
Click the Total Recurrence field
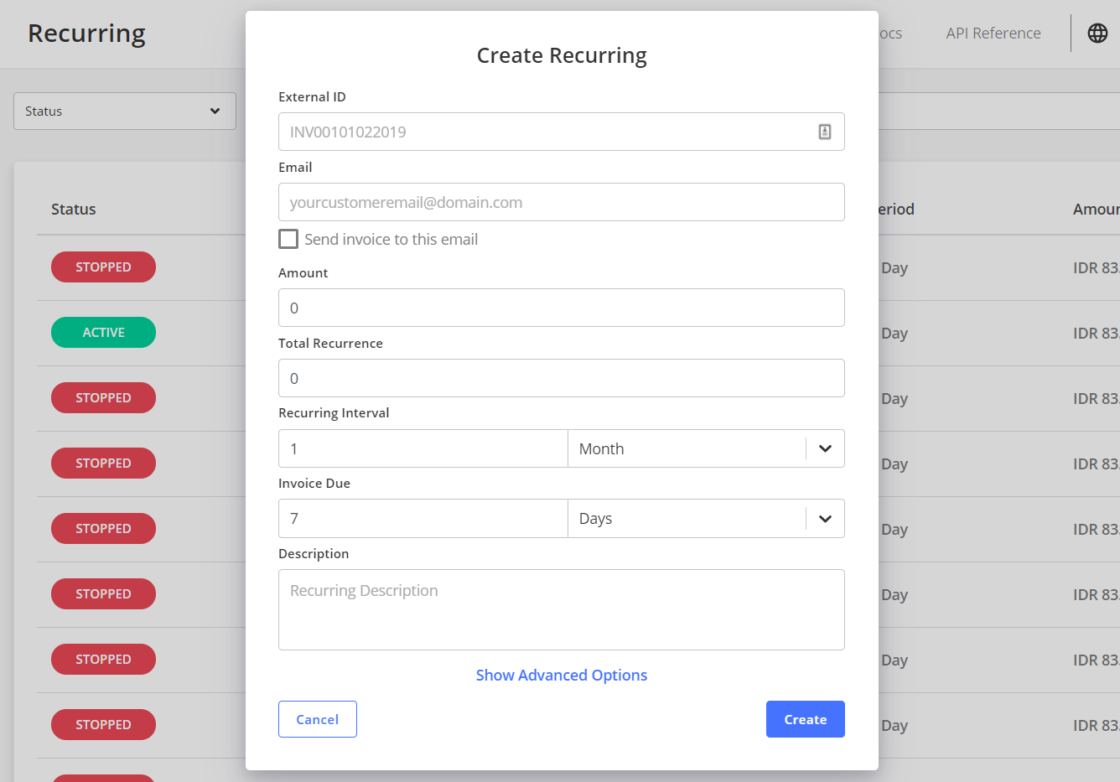click(561, 378)
